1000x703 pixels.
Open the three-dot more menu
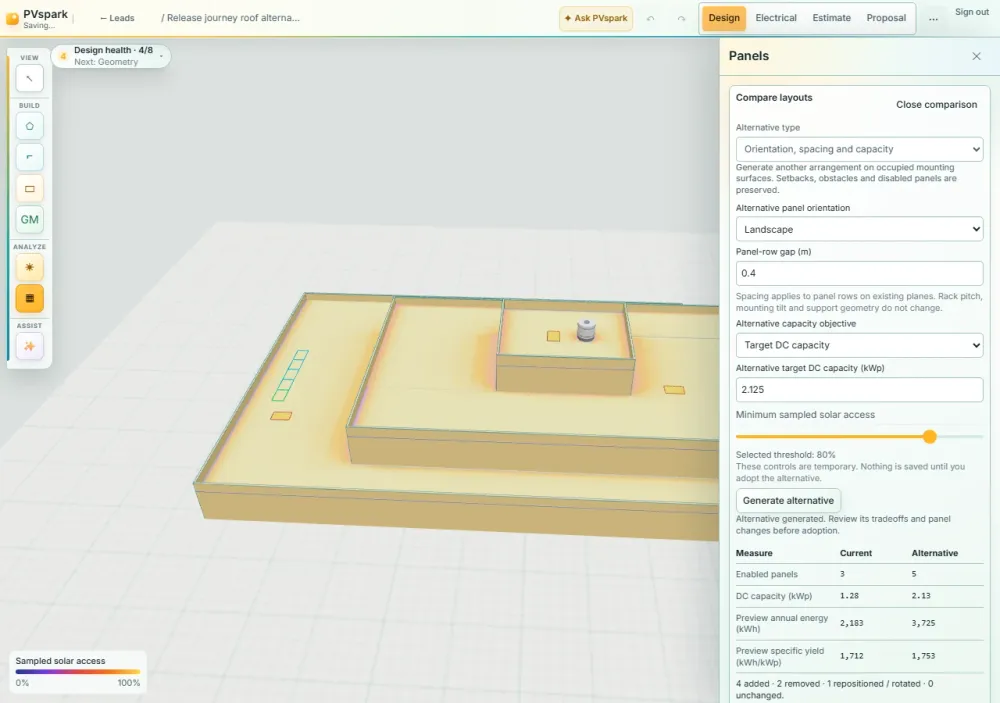tap(933, 18)
